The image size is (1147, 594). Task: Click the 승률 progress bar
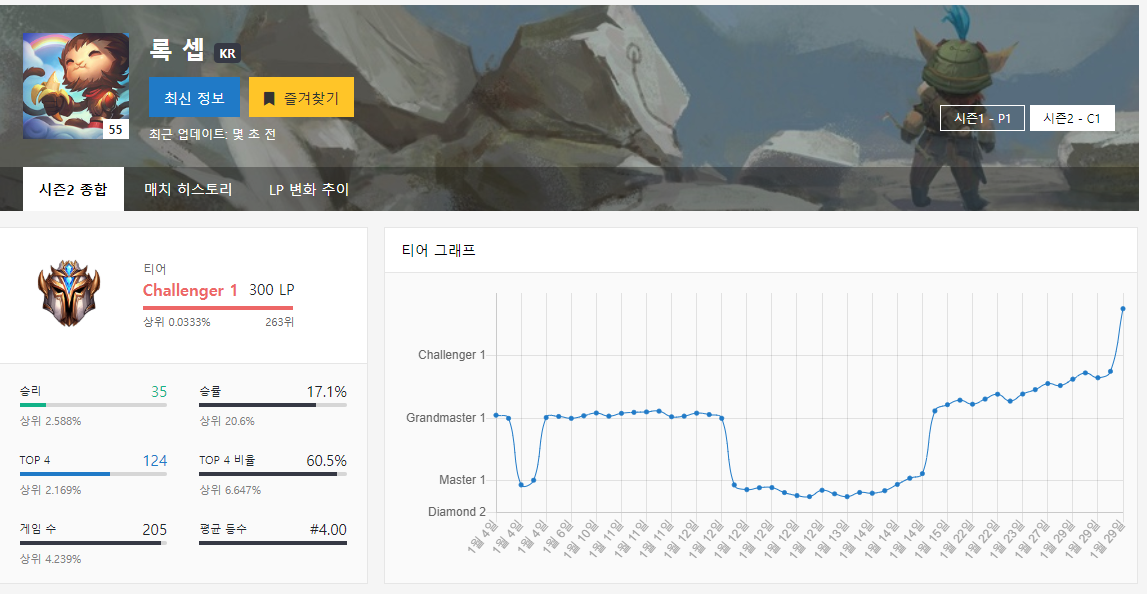tap(273, 405)
